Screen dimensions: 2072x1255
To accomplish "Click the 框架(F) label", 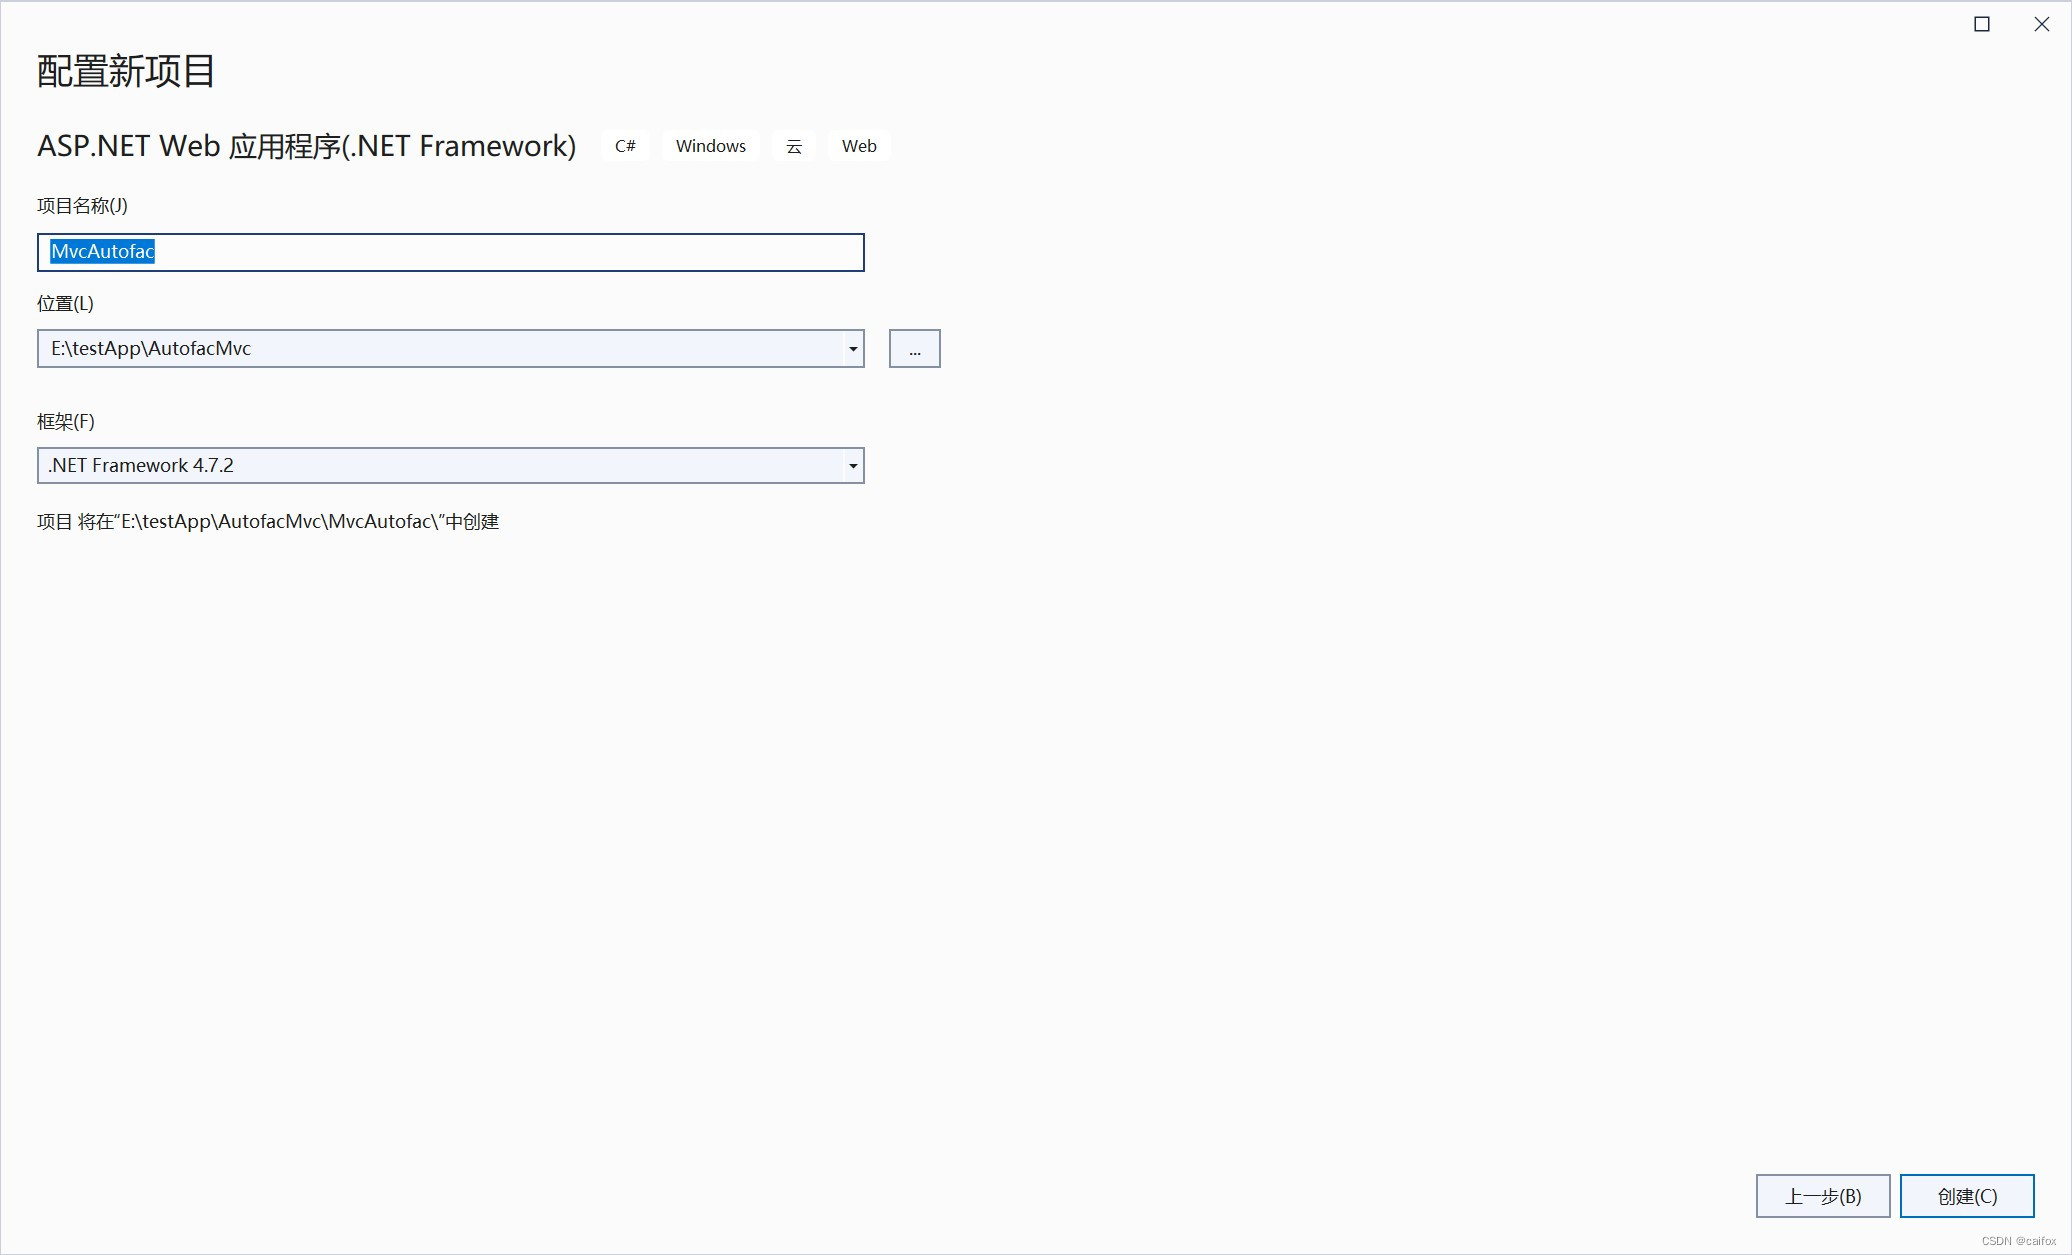I will (66, 422).
